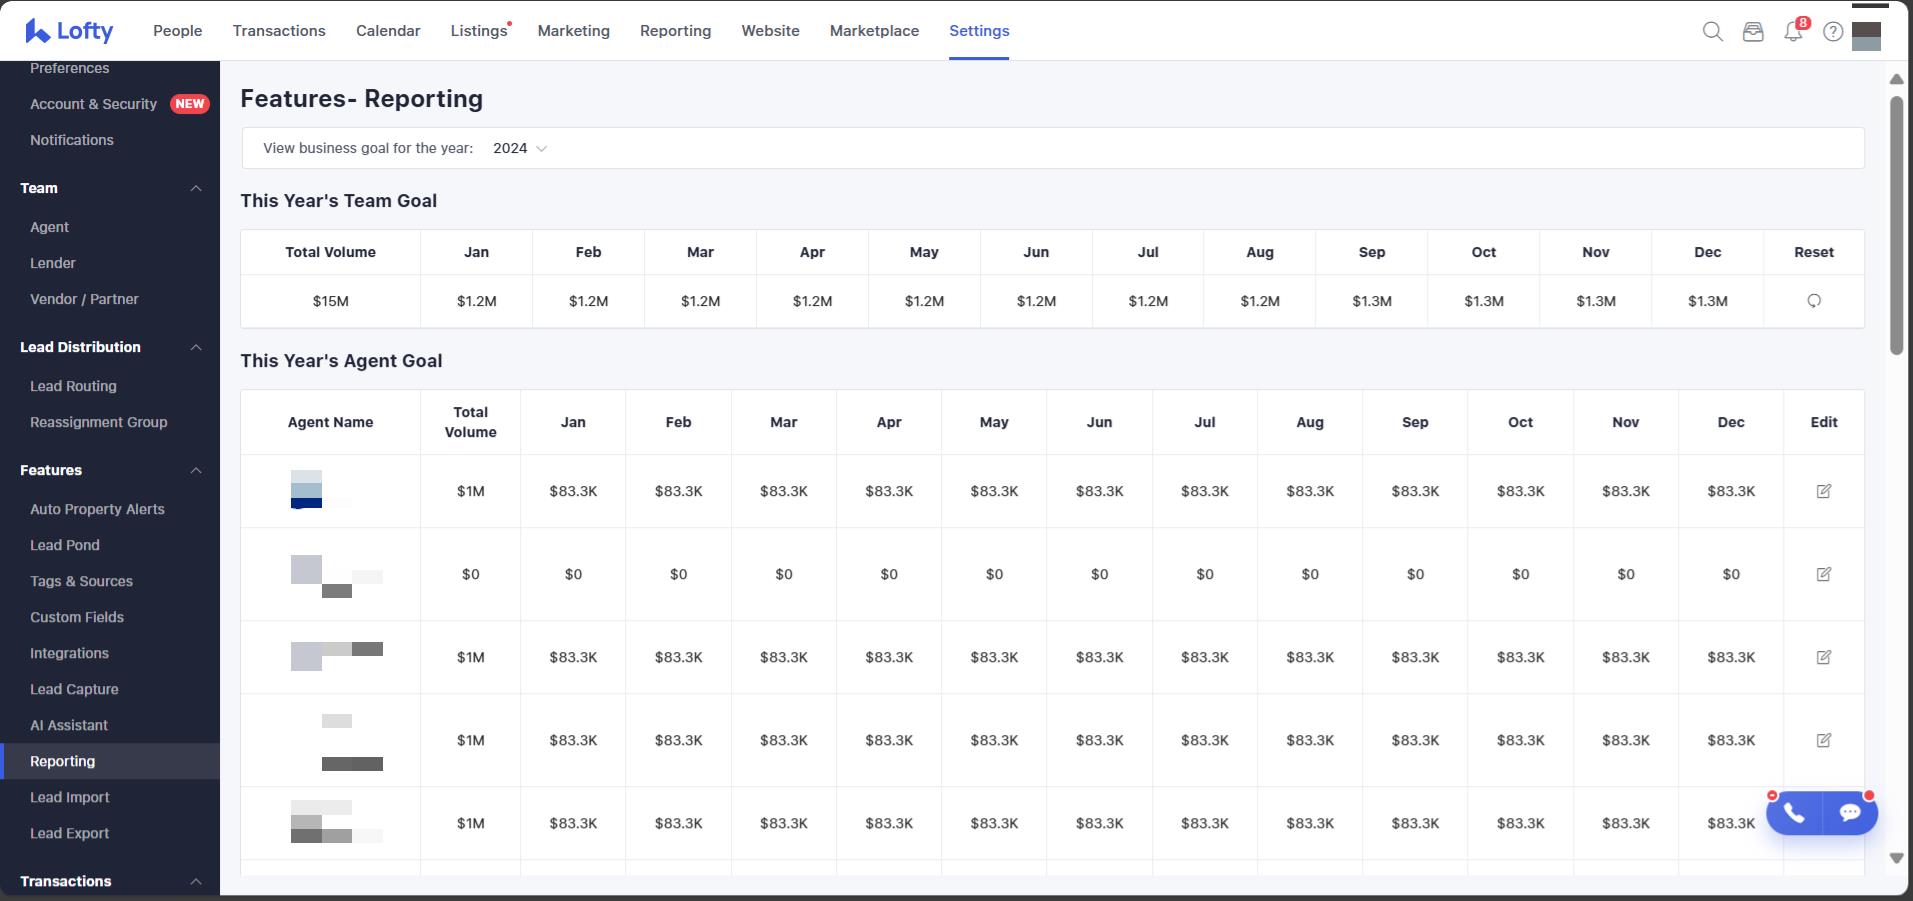Open Agent under Team
The height and width of the screenshot is (901, 1913).
pyautogui.click(x=50, y=227)
